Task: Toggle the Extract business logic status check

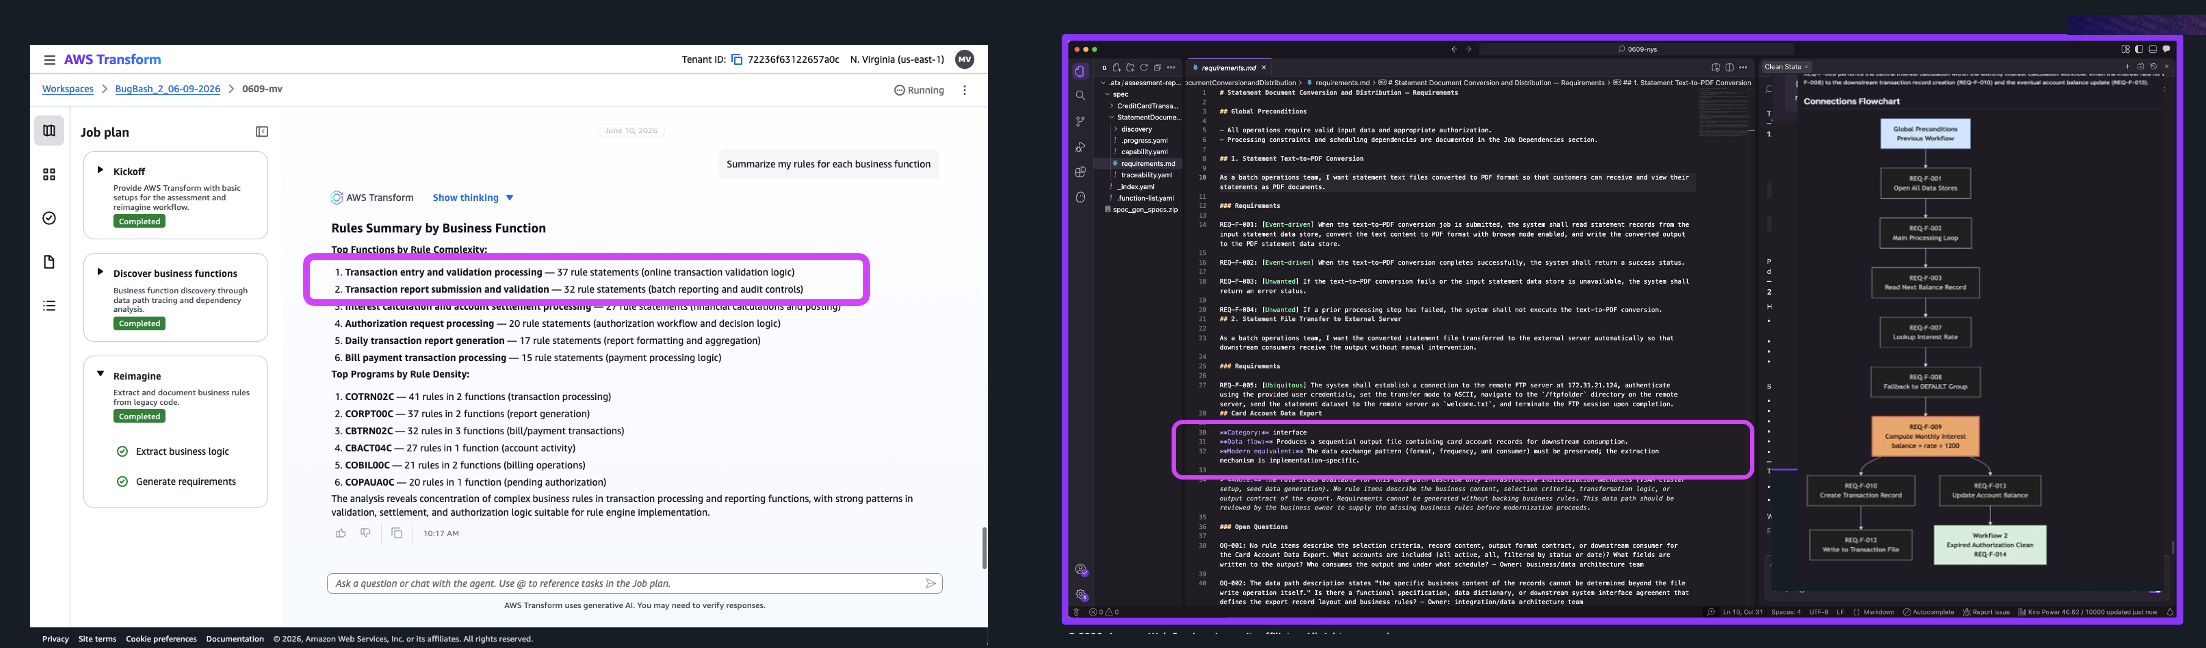Action: [x=122, y=451]
